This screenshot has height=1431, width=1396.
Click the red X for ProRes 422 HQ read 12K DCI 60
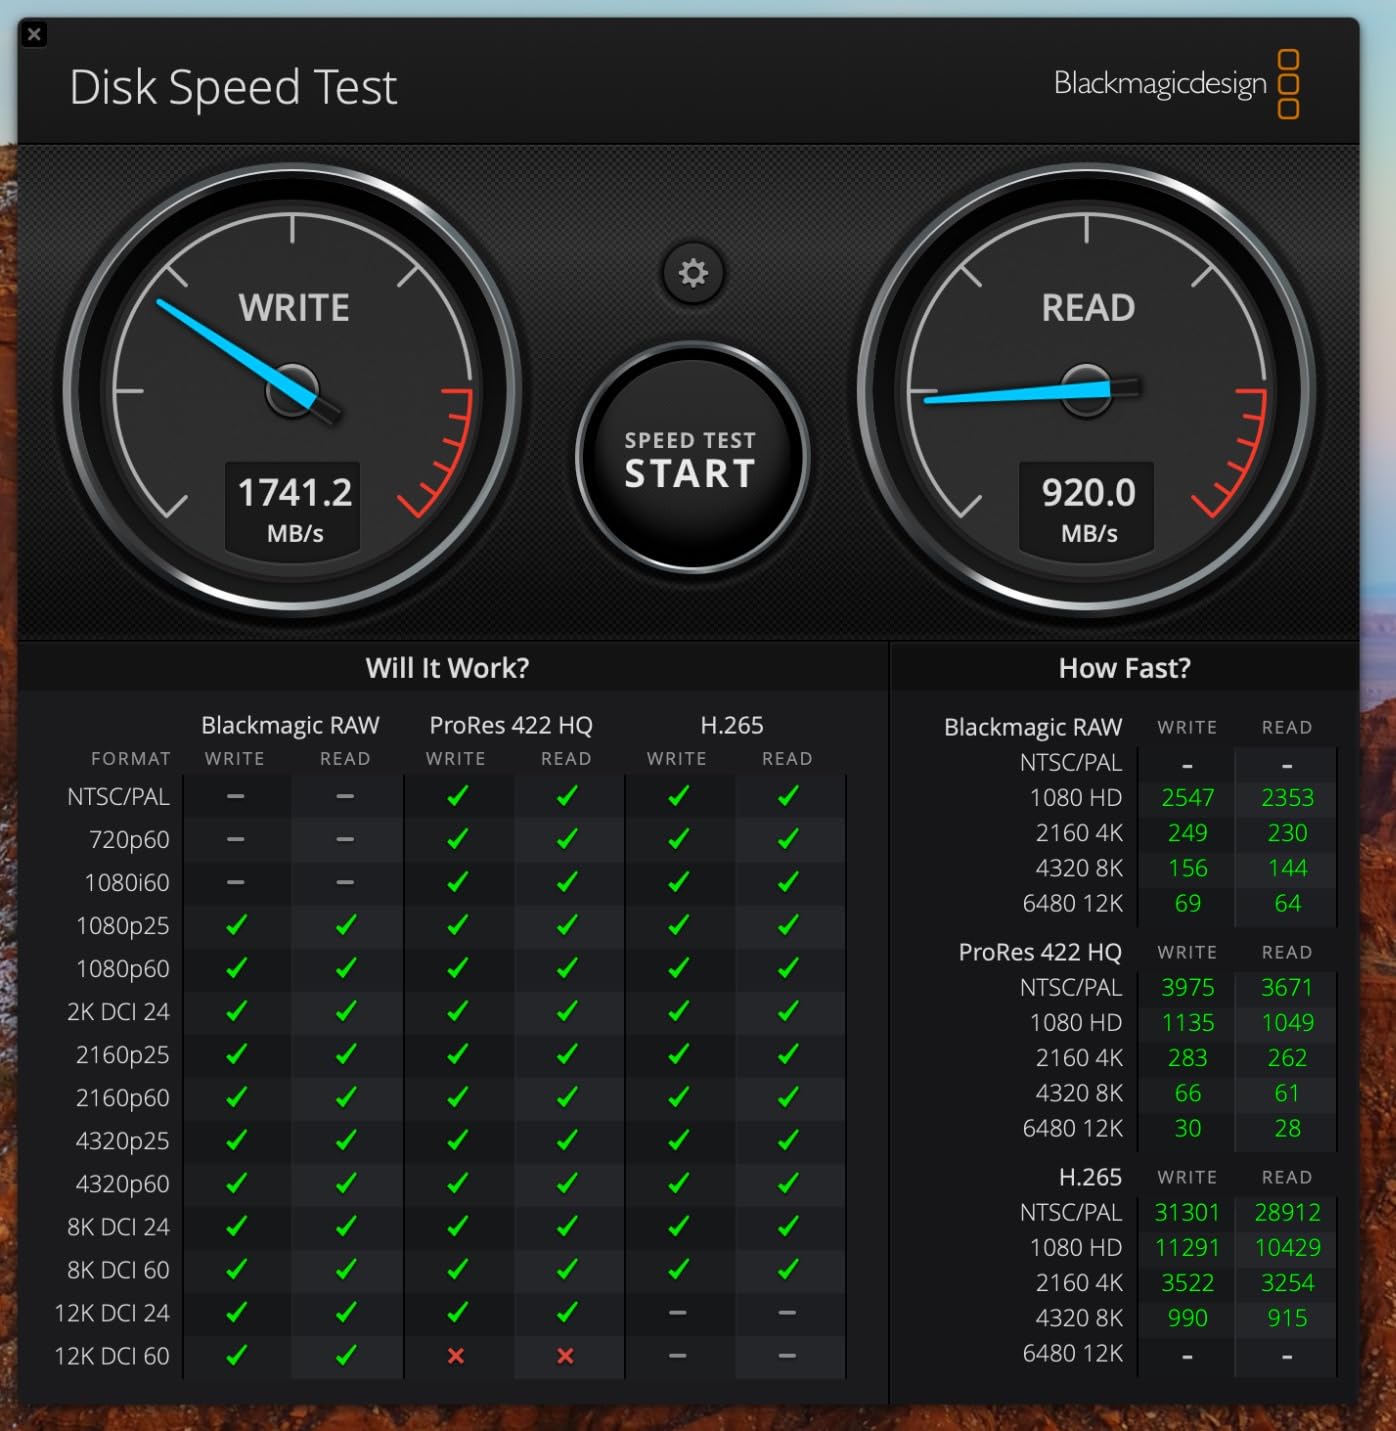coord(565,1356)
